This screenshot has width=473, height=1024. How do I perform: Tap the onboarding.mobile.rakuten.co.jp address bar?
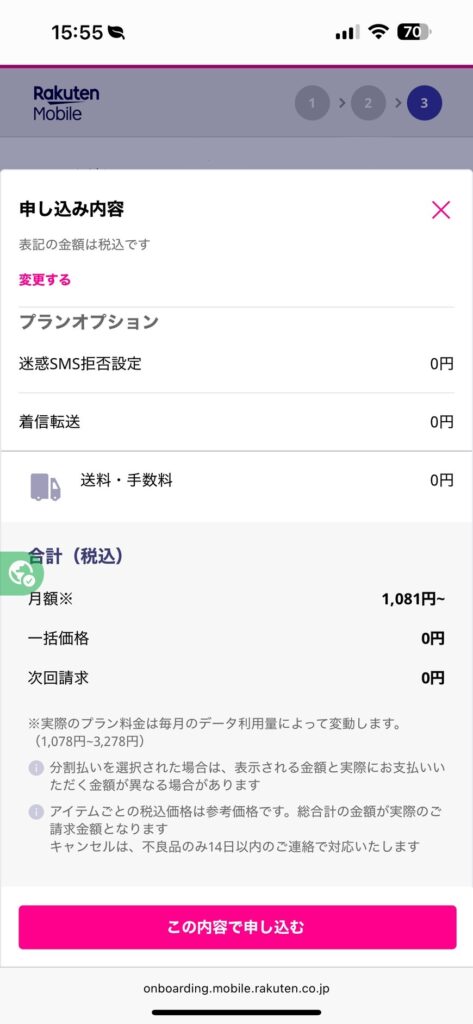tap(236, 988)
